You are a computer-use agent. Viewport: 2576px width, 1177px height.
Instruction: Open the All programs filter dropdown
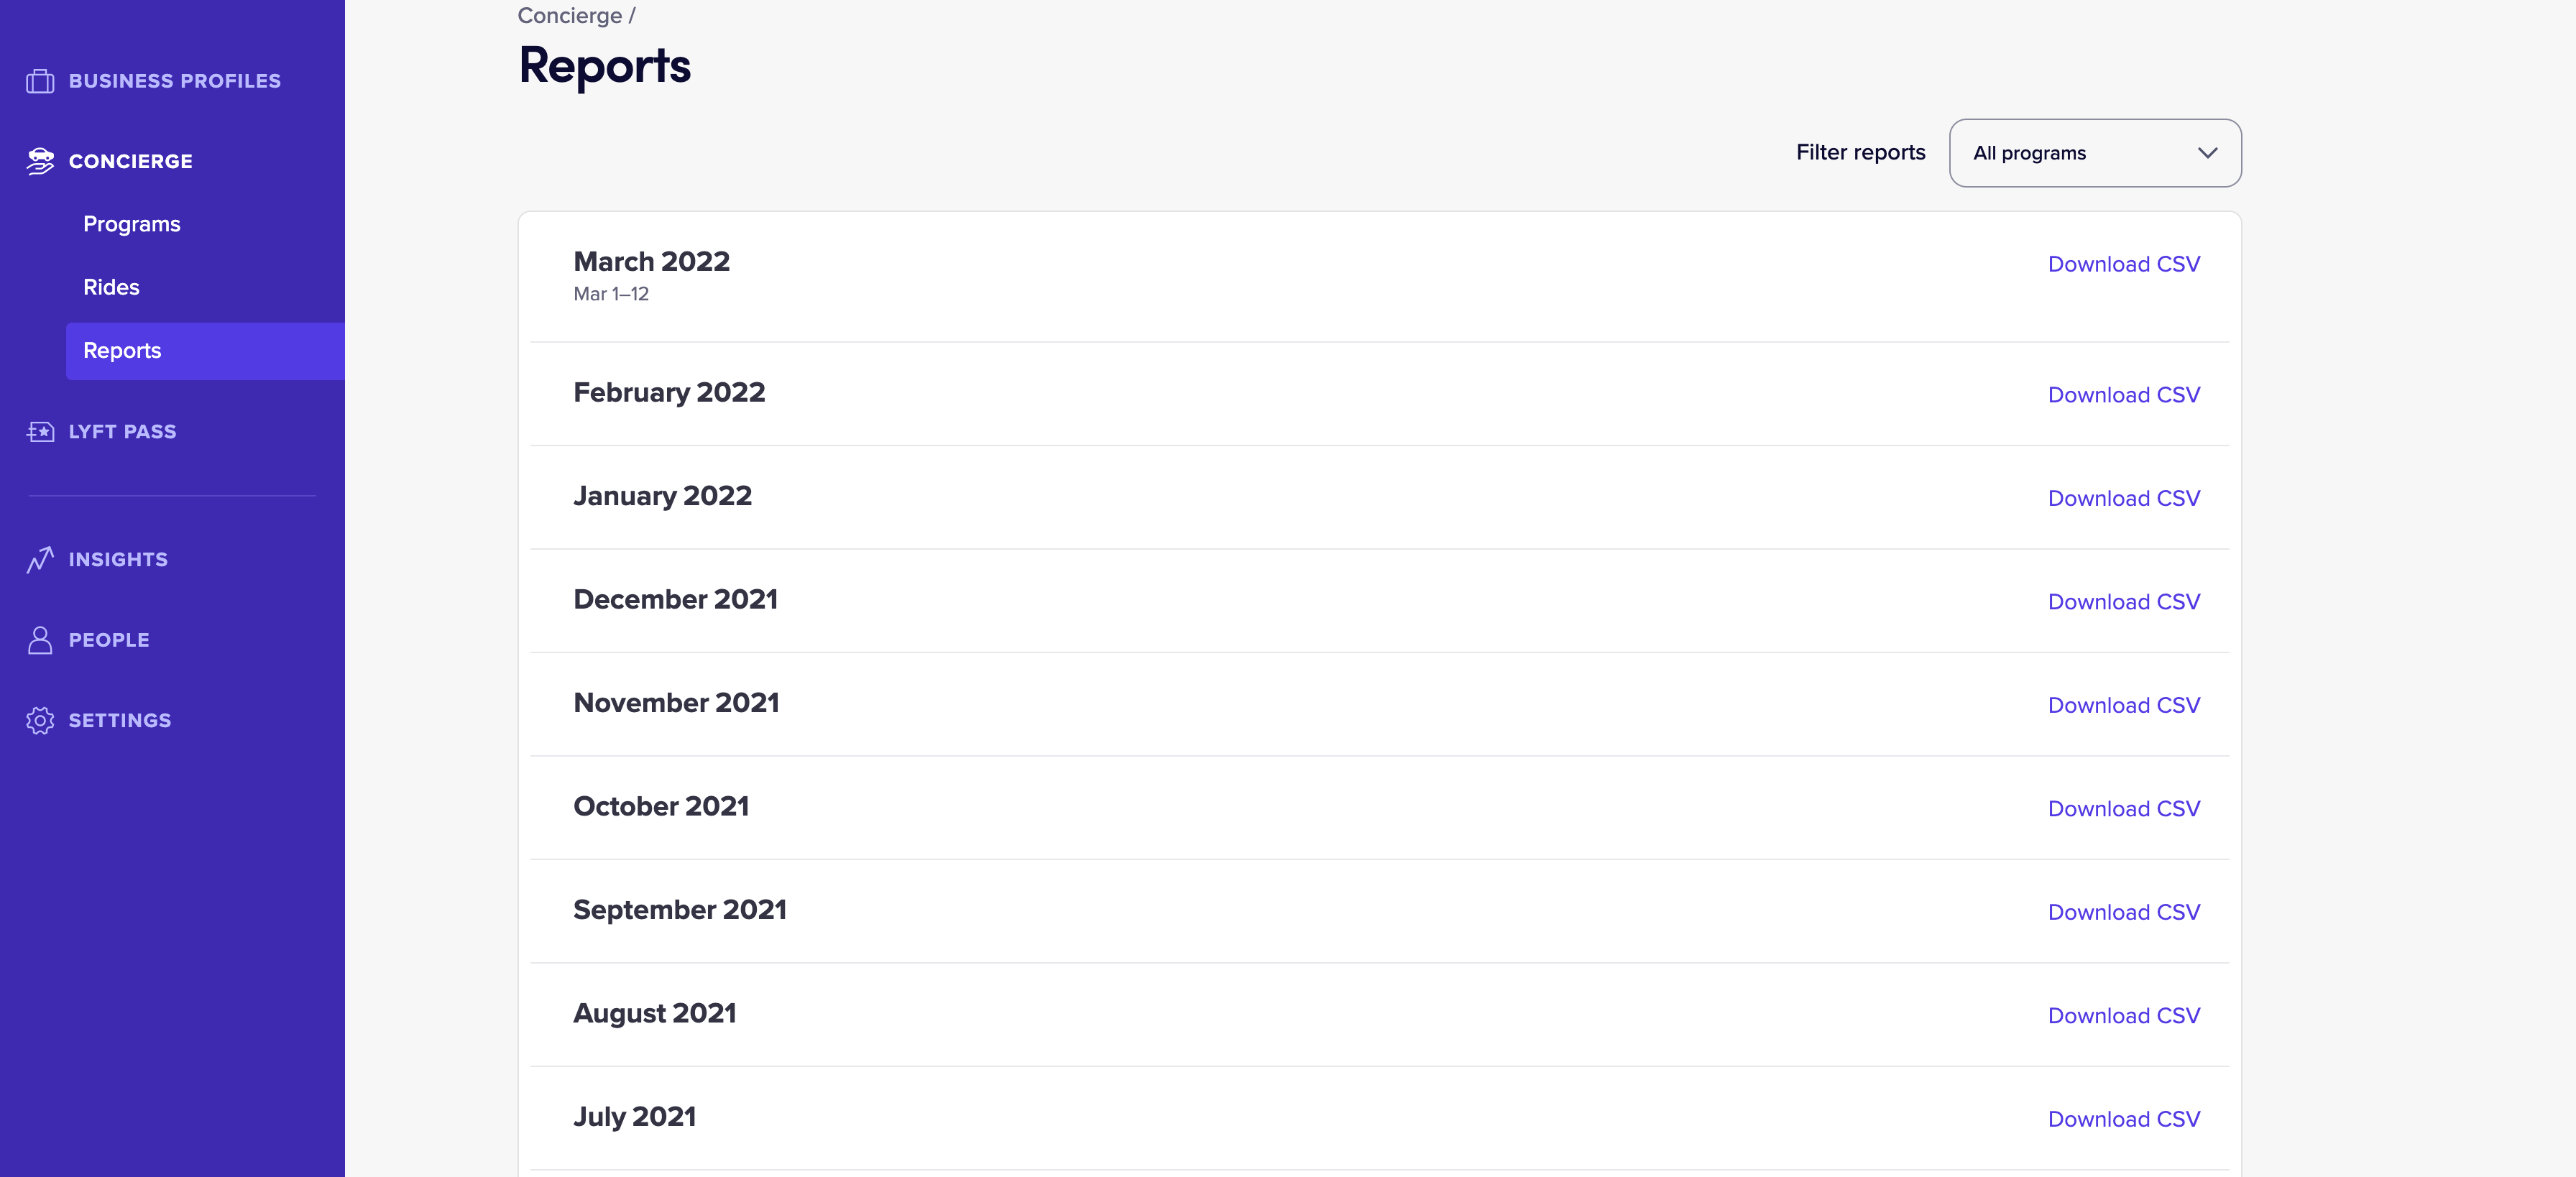click(x=2094, y=153)
